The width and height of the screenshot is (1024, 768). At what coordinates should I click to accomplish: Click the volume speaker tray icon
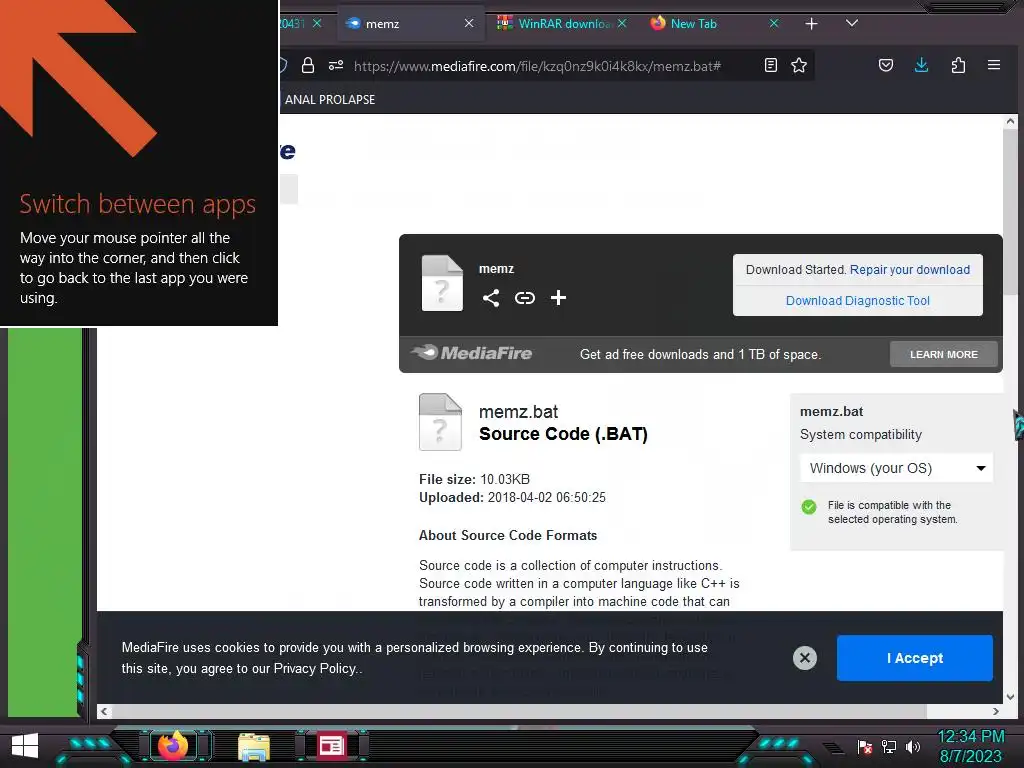[913, 746]
